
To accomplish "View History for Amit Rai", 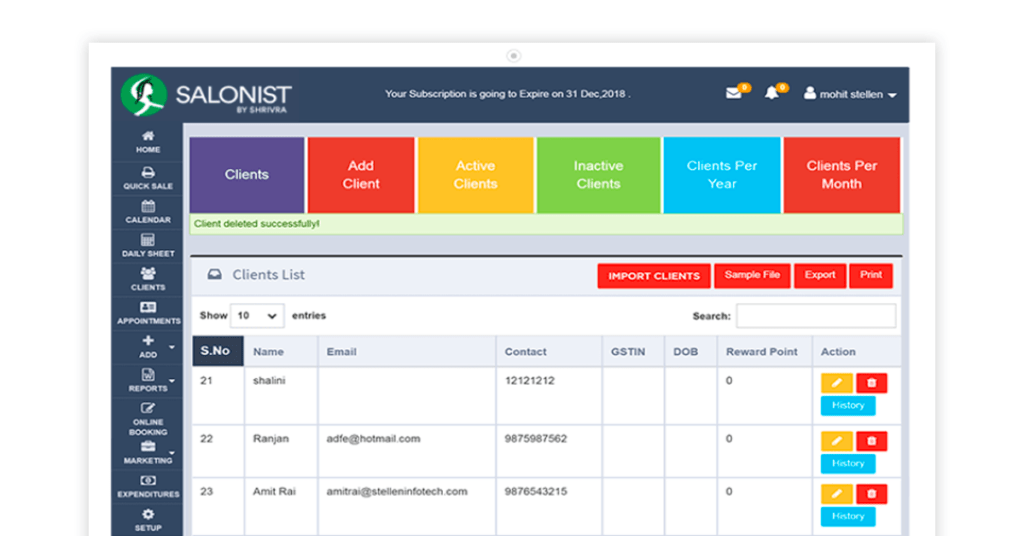I will tap(848, 516).
